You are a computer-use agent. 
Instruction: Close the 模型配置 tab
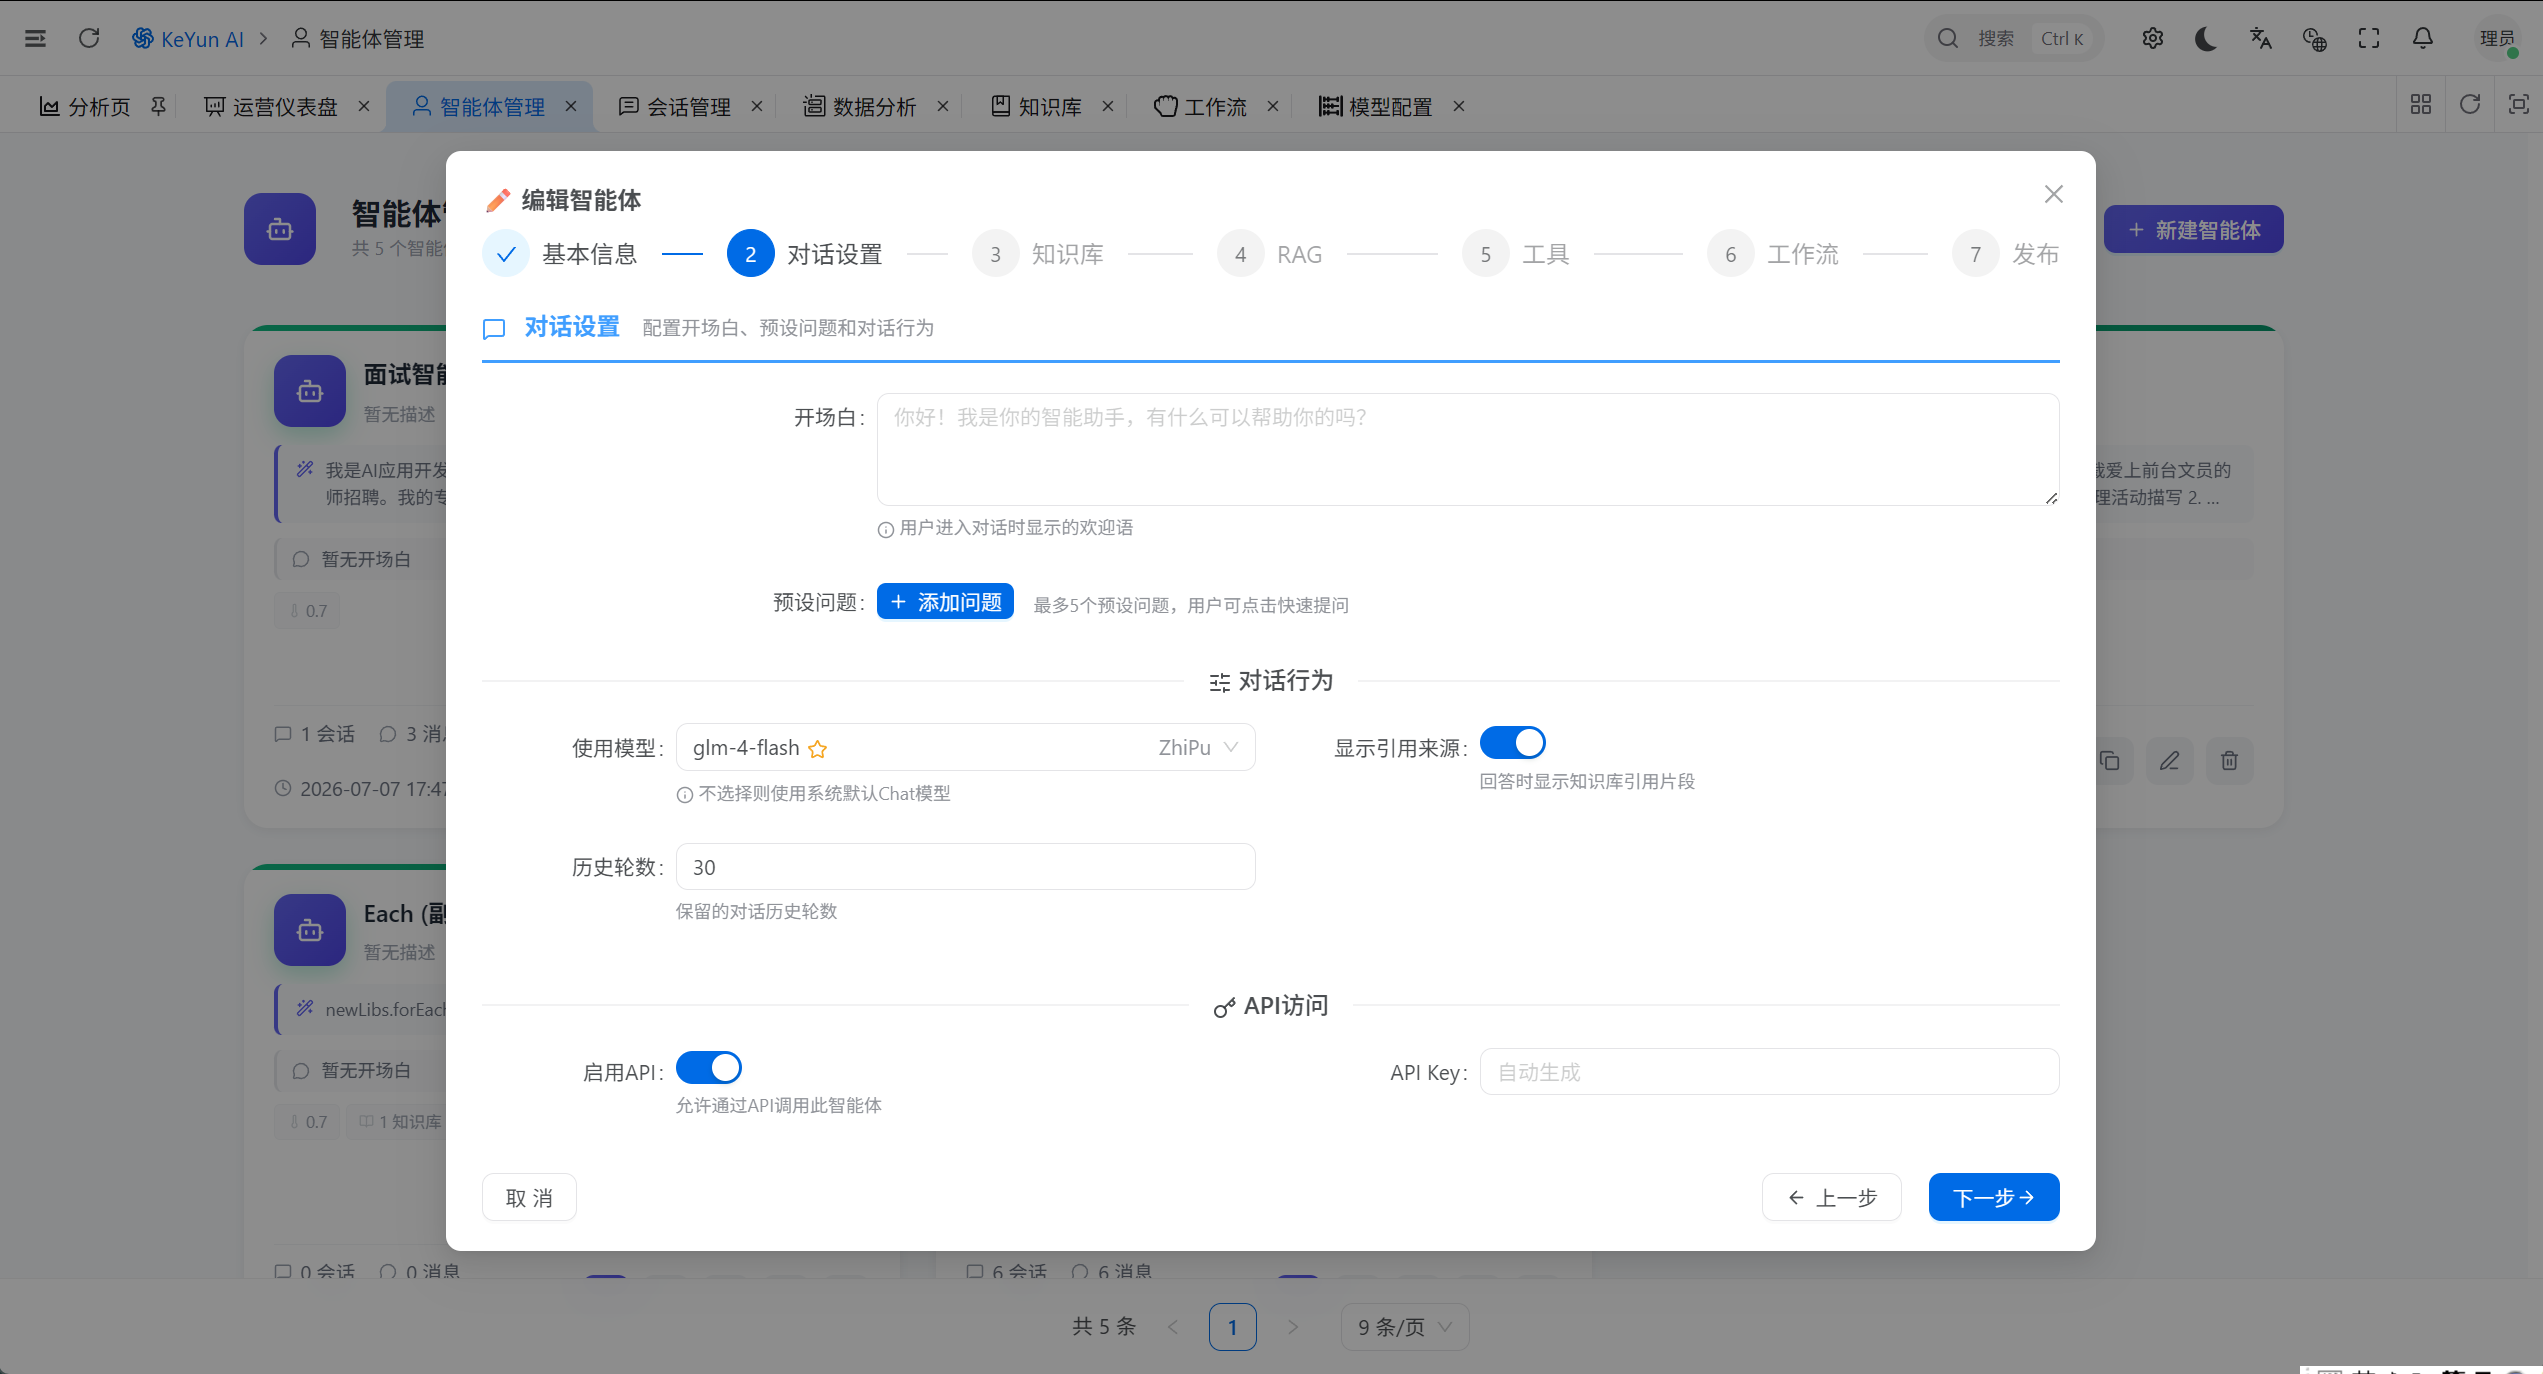(1459, 106)
